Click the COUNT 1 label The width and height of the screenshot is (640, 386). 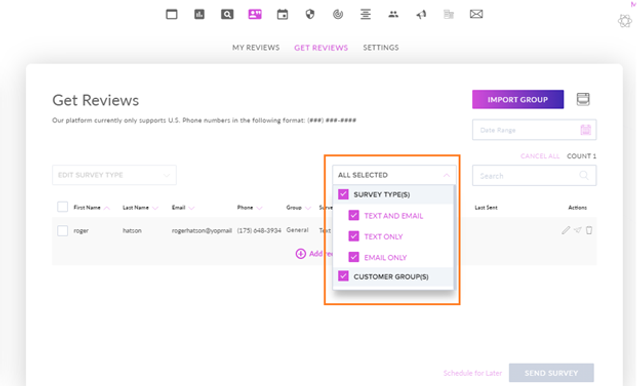[x=582, y=156]
